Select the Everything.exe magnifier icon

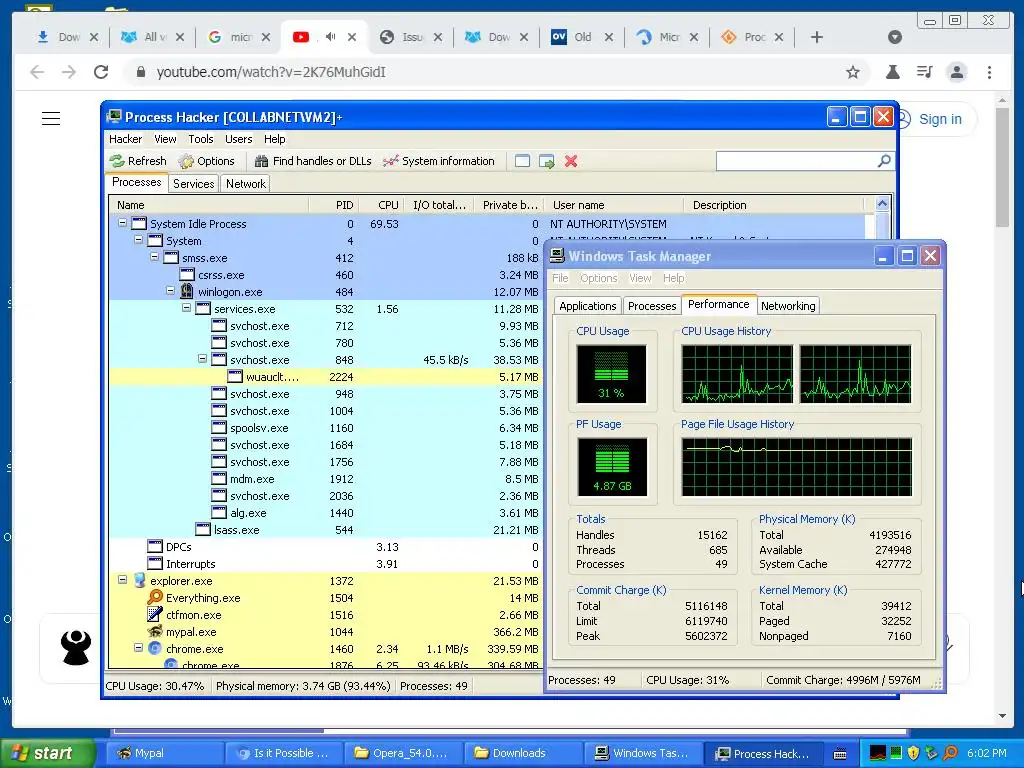pyautogui.click(x=155, y=598)
